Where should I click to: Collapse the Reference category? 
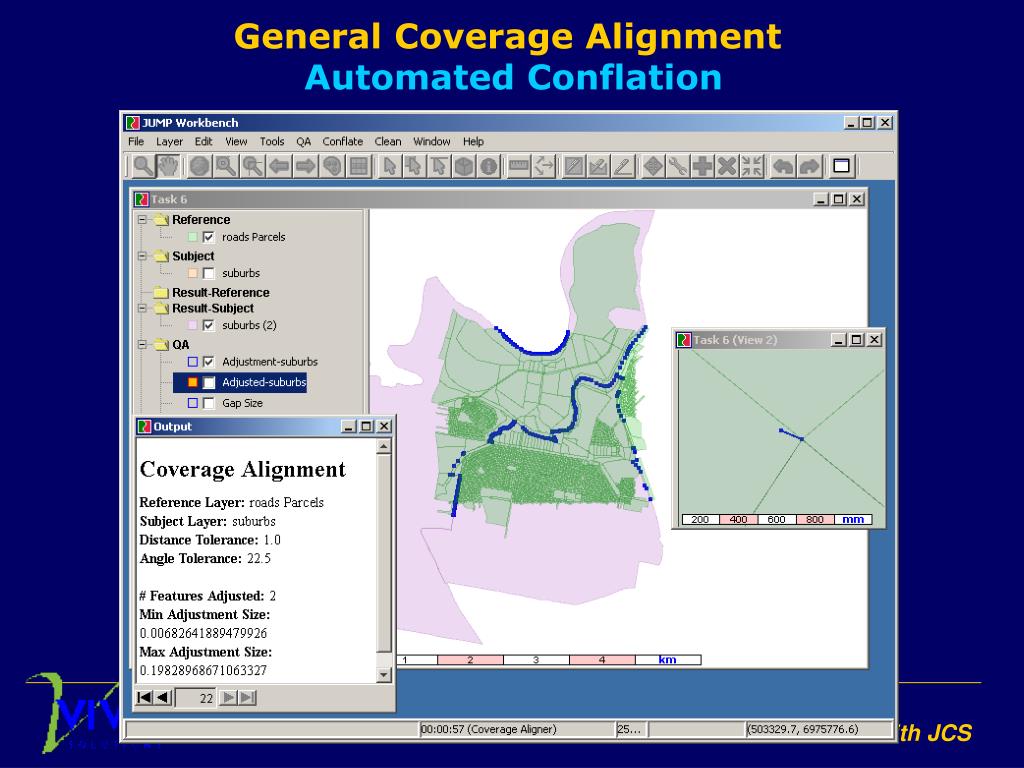pos(142,219)
